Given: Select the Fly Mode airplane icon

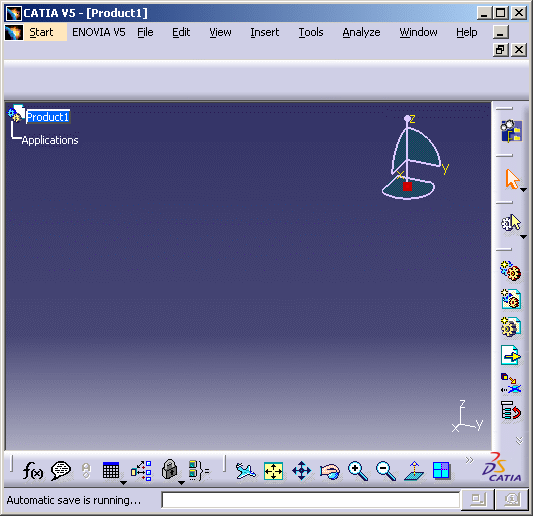Looking at the screenshot, I should tap(245, 471).
